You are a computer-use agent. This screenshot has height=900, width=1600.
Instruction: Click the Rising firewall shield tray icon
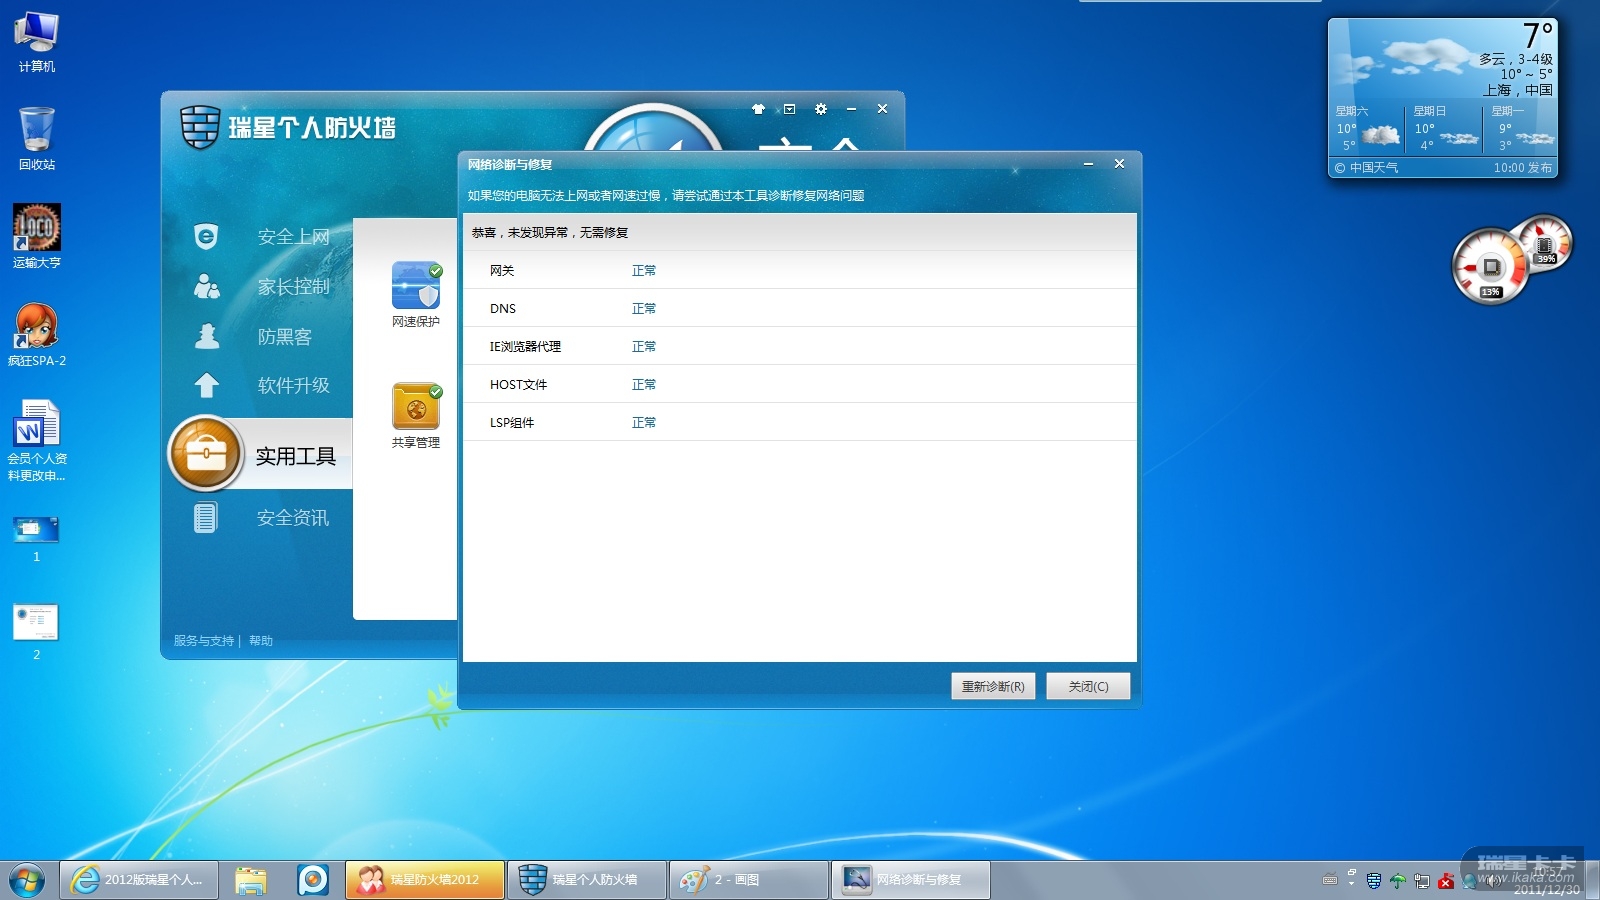[x=1374, y=881]
